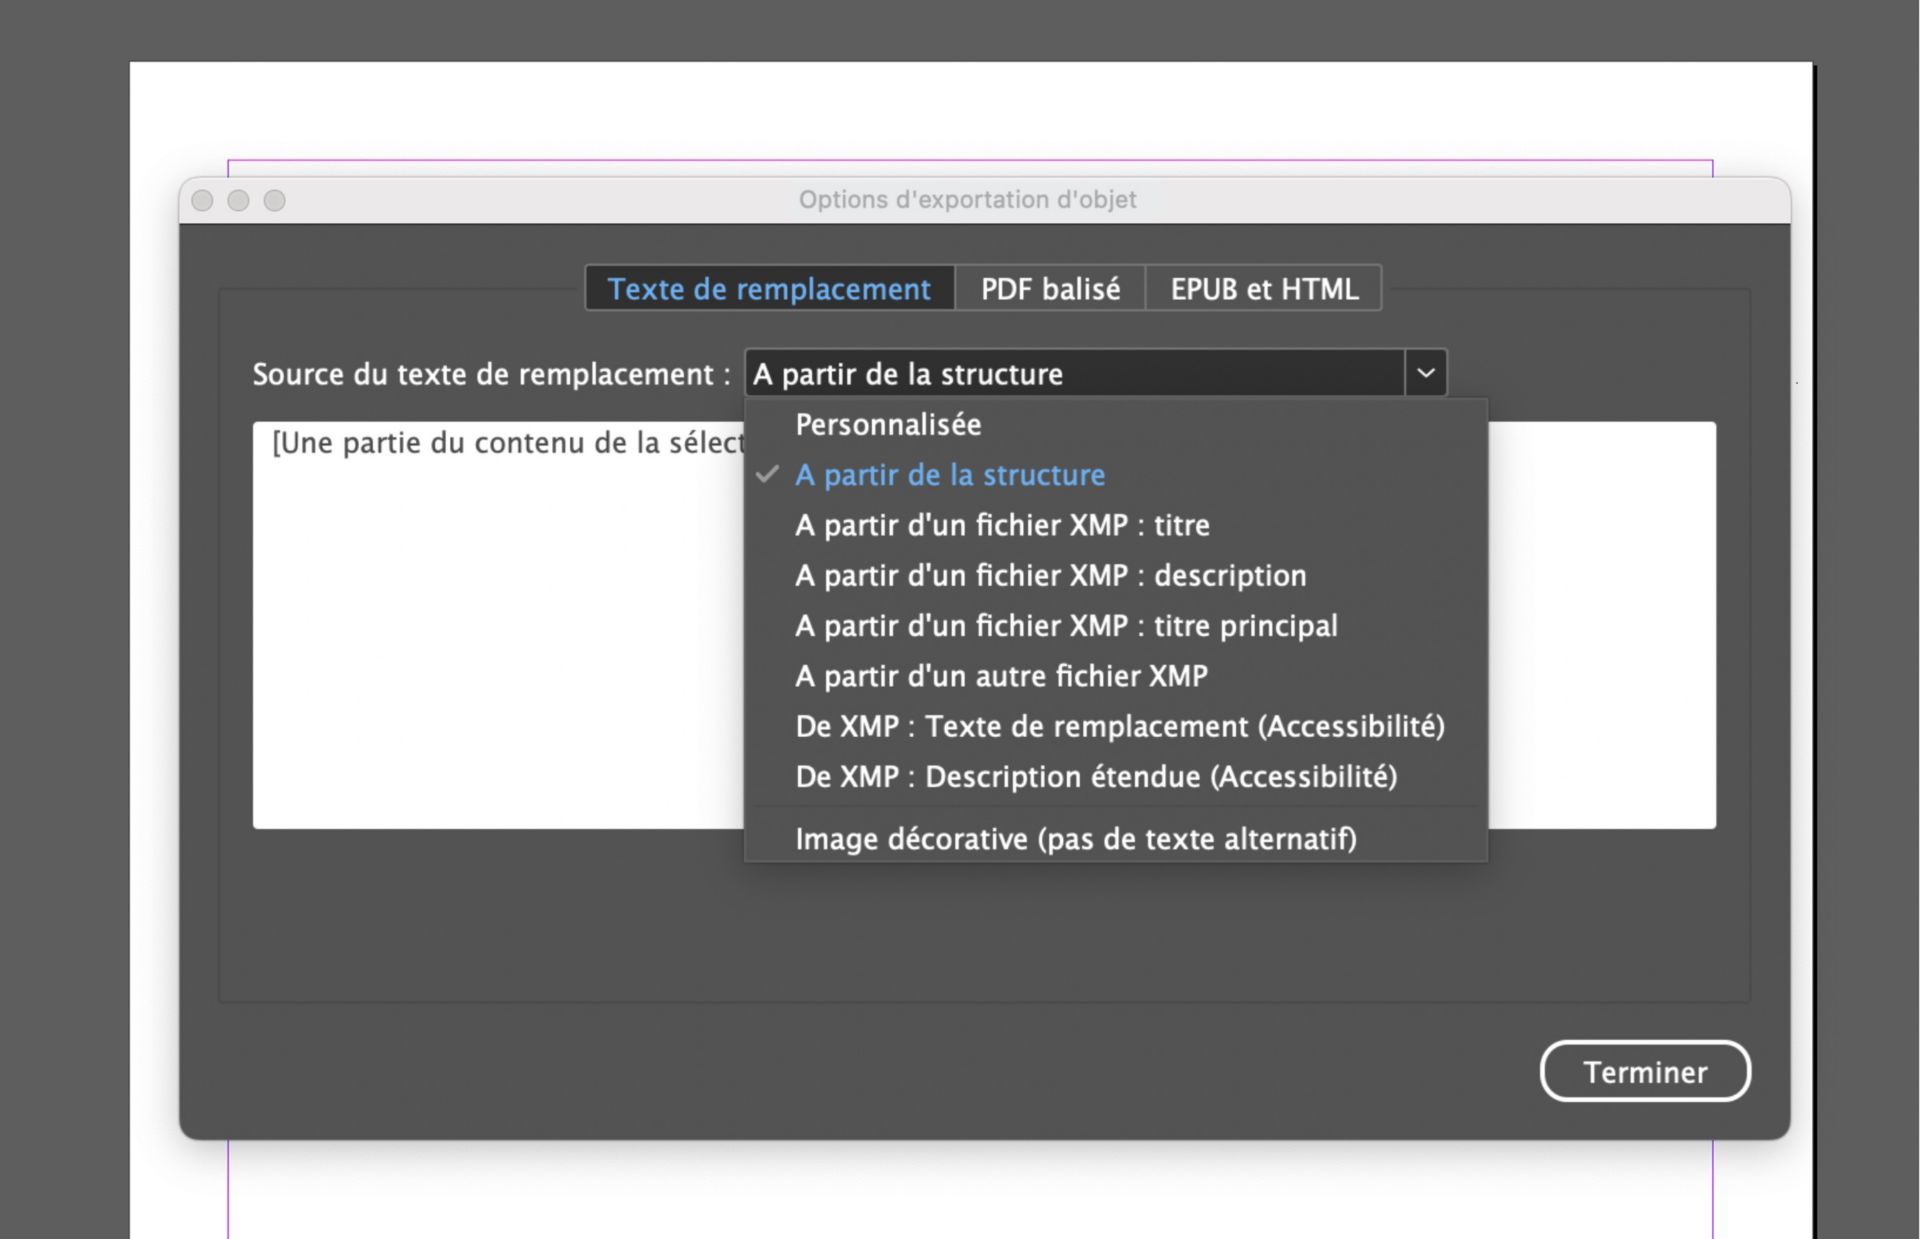
Task: Switch to the EPUB et HTML tab
Action: [1263, 289]
